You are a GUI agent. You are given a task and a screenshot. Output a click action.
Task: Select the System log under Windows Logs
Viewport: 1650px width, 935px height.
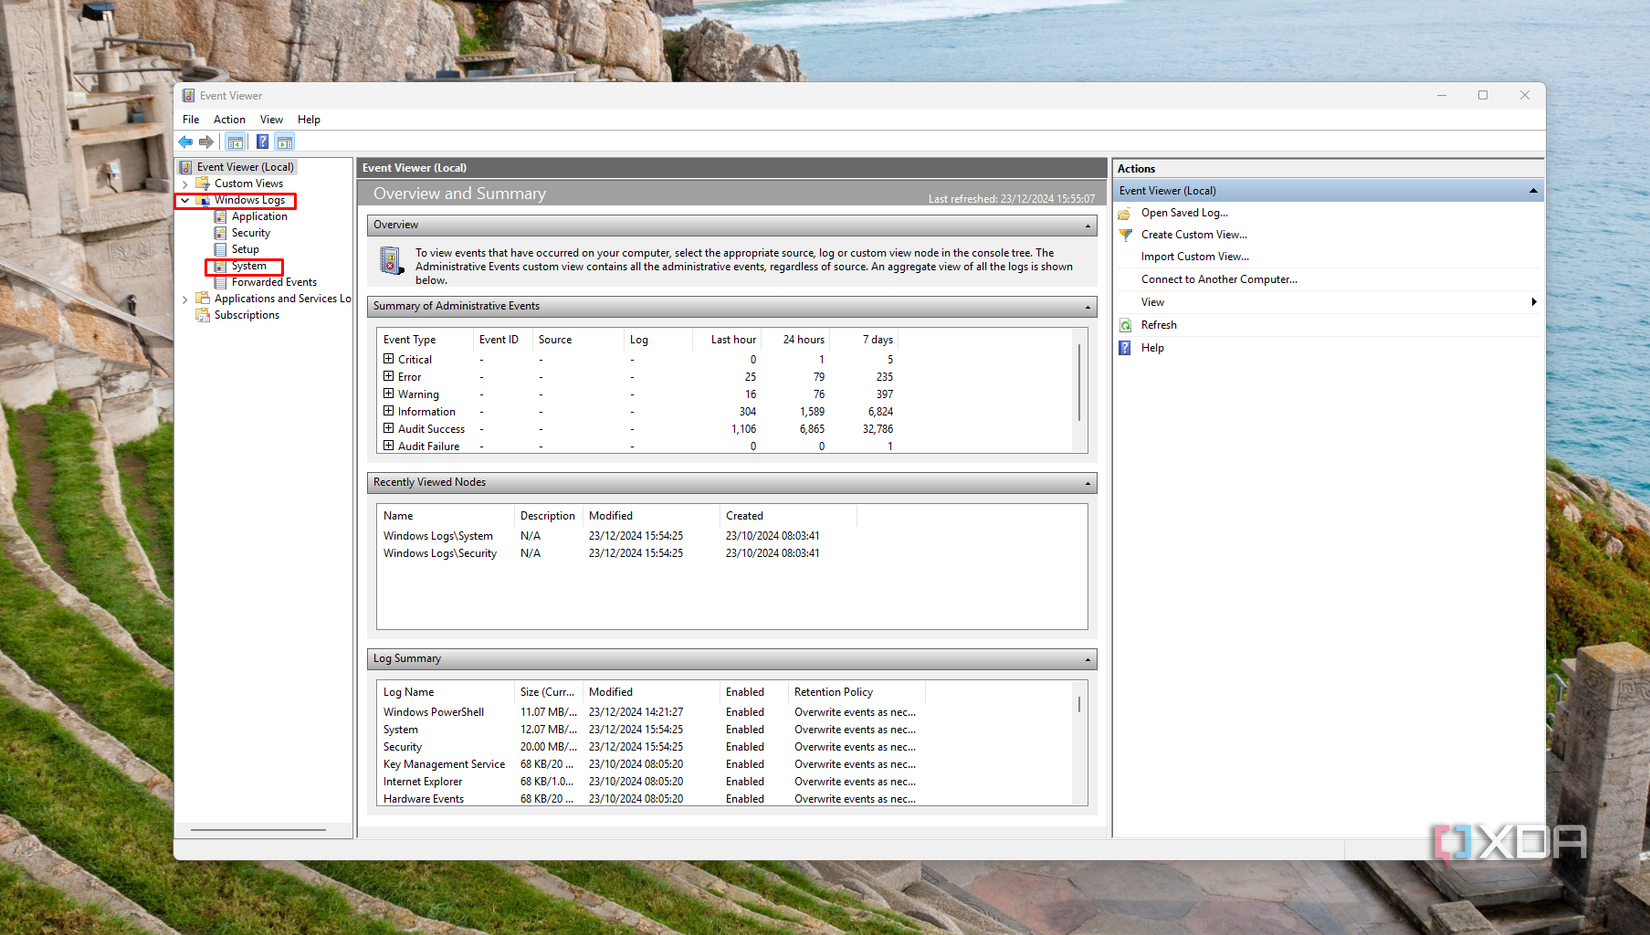[x=246, y=265]
